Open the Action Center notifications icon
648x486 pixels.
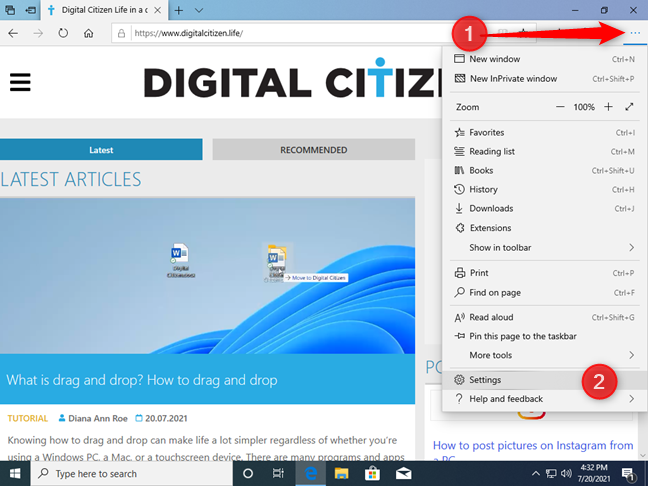coord(628,474)
